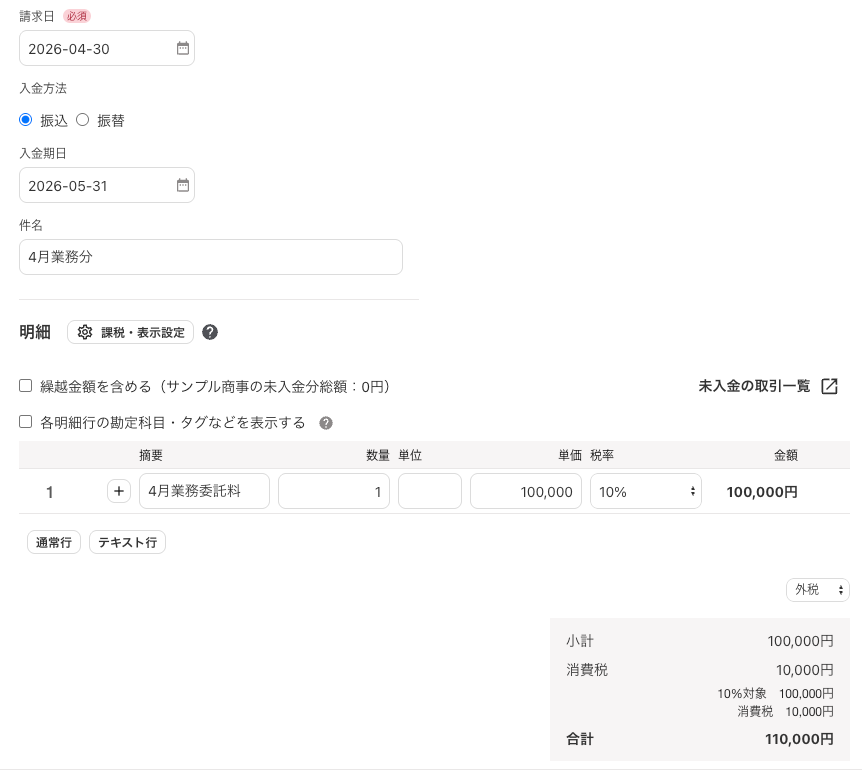The width and height of the screenshot is (862, 770).
Task: Open the 外税 tax mode dropdown
Action: pyautogui.click(x=818, y=590)
